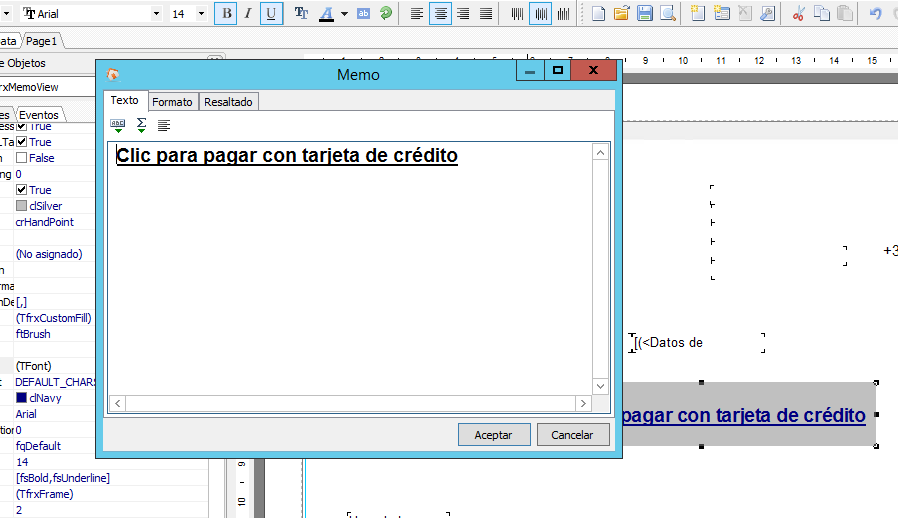Toggle Underline formatting in the toolbar
898x518 pixels.
point(271,13)
